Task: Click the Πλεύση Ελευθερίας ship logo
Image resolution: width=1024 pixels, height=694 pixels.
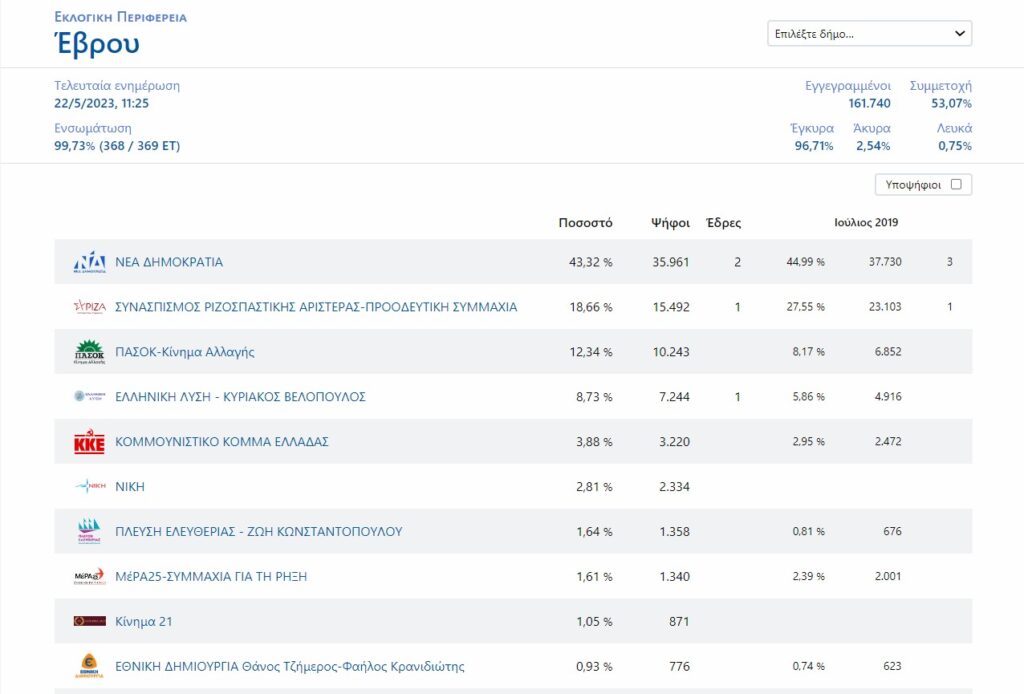Action: pos(89,532)
